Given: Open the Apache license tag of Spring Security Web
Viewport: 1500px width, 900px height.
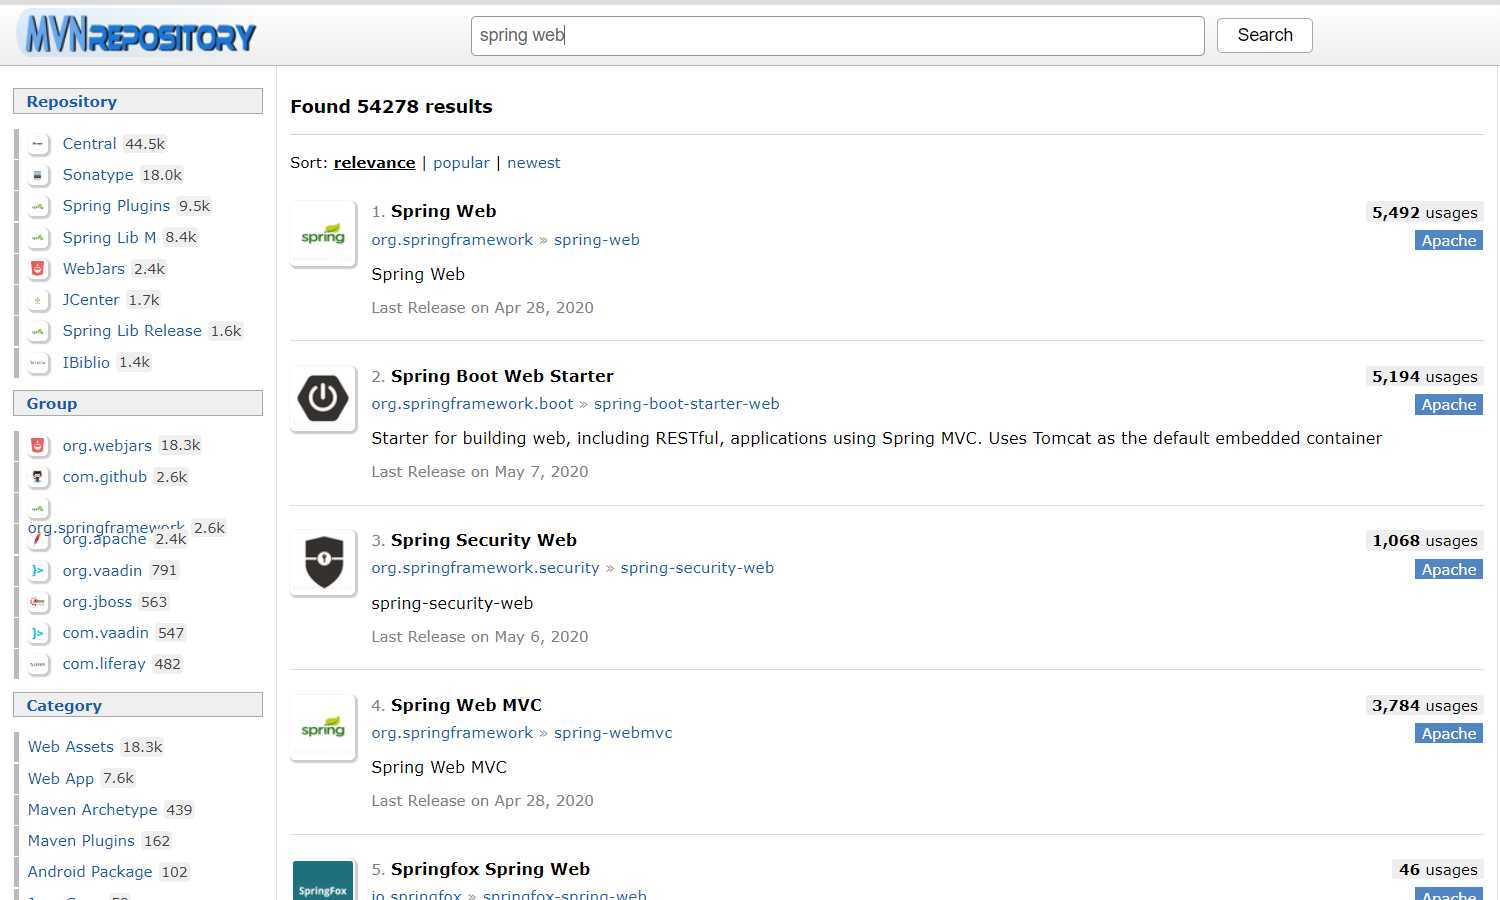Looking at the screenshot, I should (1449, 569).
